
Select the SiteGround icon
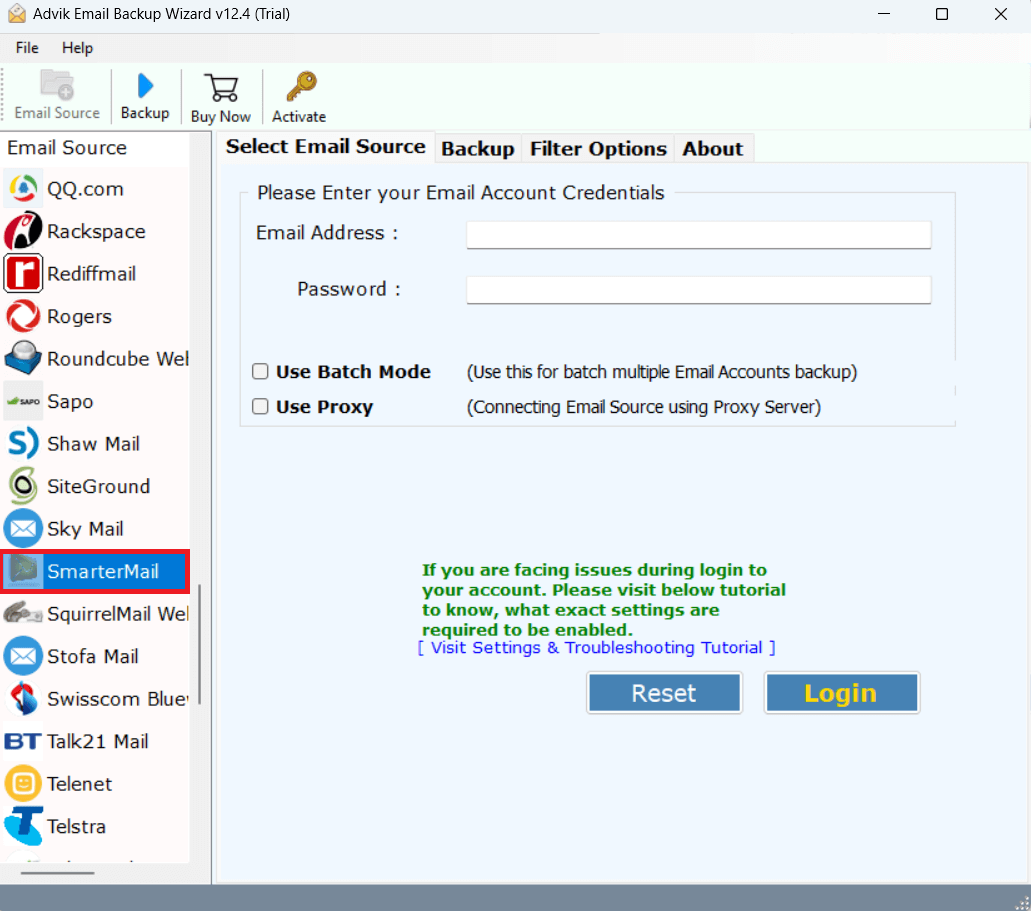click(x=23, y=485)
